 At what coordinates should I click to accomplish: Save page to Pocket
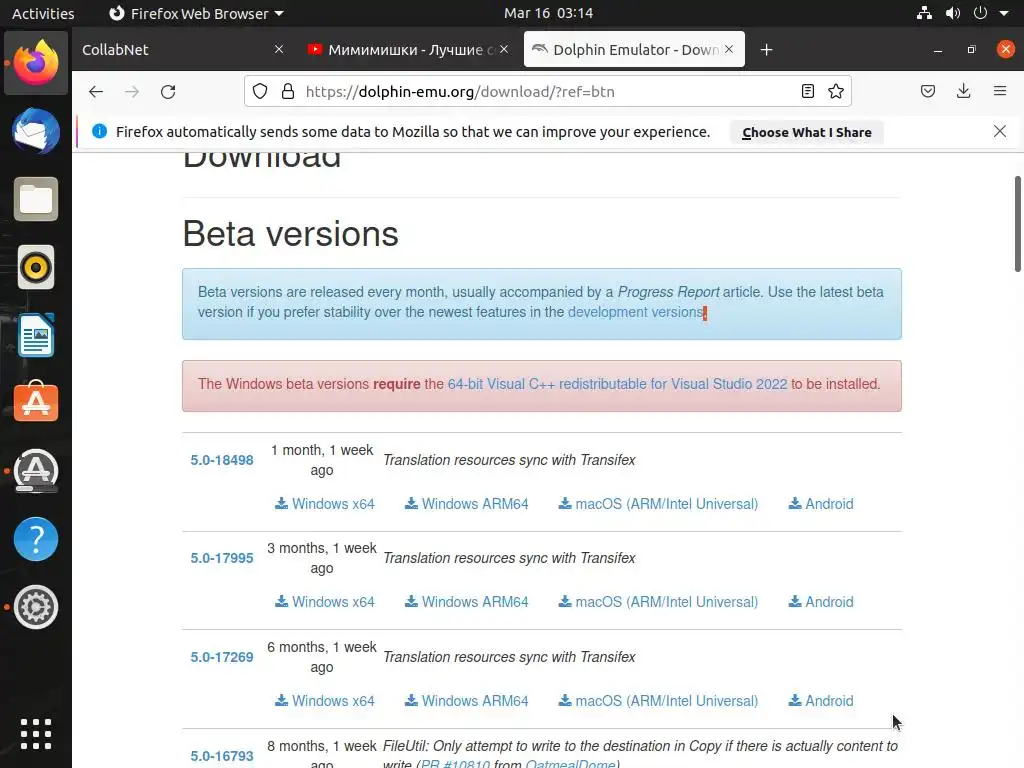[x=928, y=91]
